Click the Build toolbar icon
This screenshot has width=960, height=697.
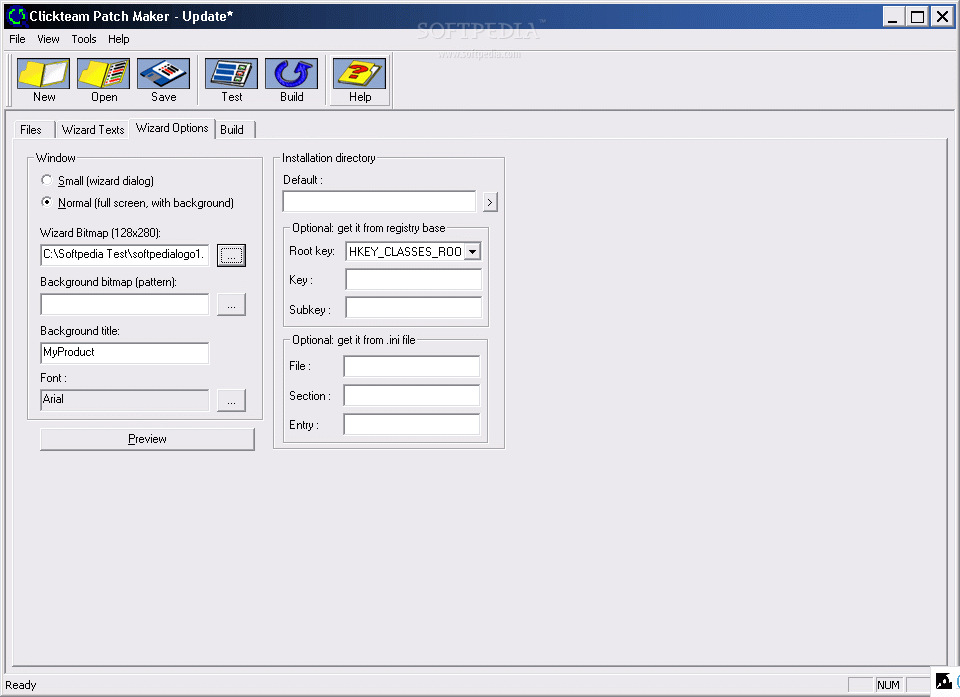click(291, 73)
